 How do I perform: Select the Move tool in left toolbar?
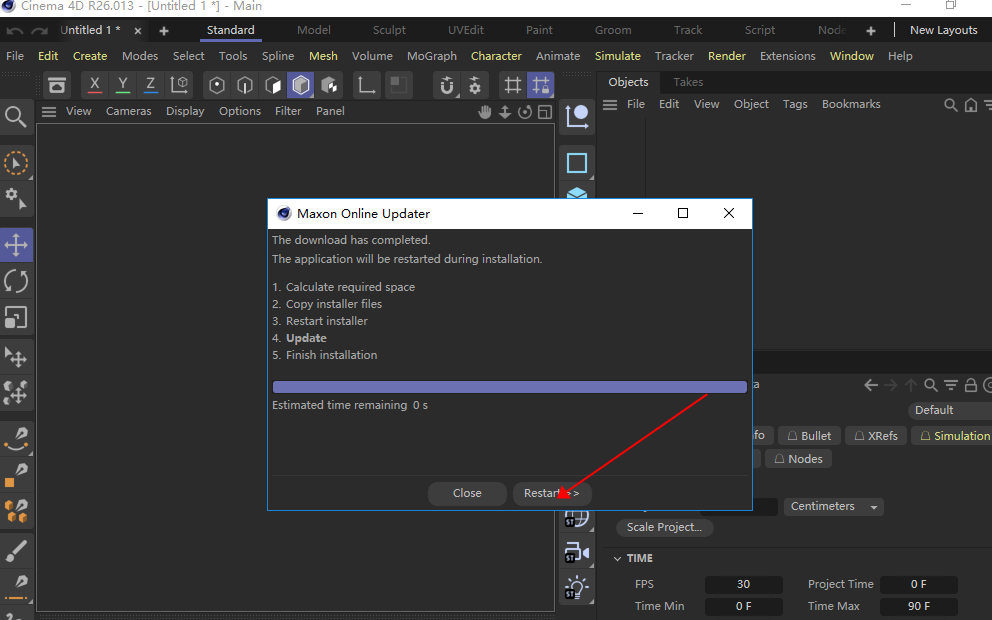pos(16,244)
